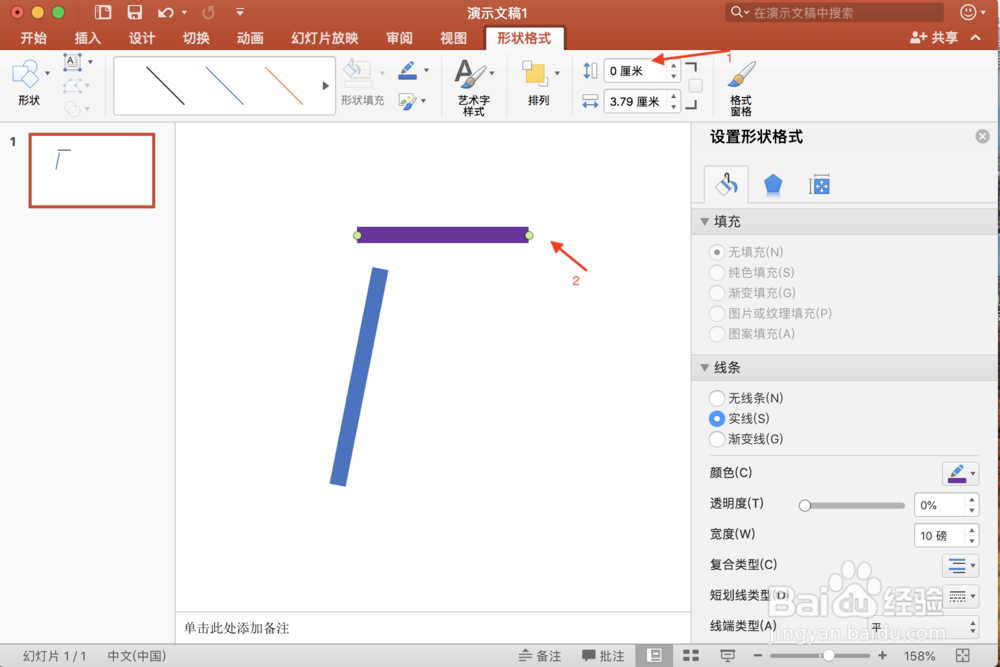Click the shape height field (0 厘米)
Viewport: 1000px width, 667px height.
pos(635,71)
